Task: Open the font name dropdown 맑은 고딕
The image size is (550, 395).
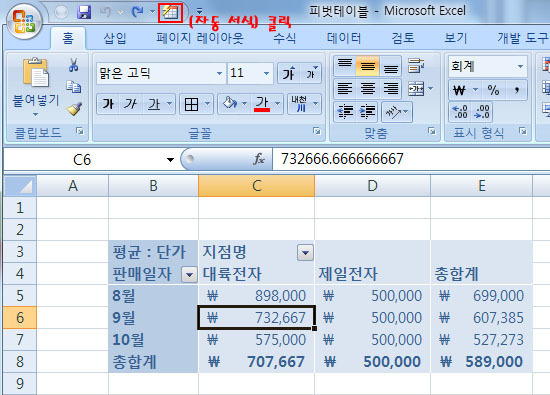Action: [x=219, y=73]
